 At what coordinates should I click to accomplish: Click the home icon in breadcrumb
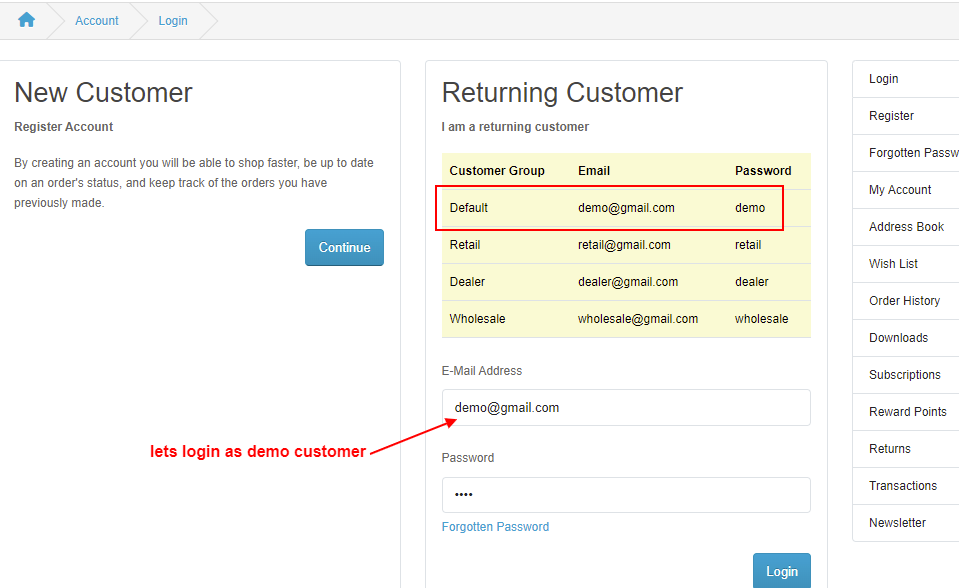click(x=26, y=20)
